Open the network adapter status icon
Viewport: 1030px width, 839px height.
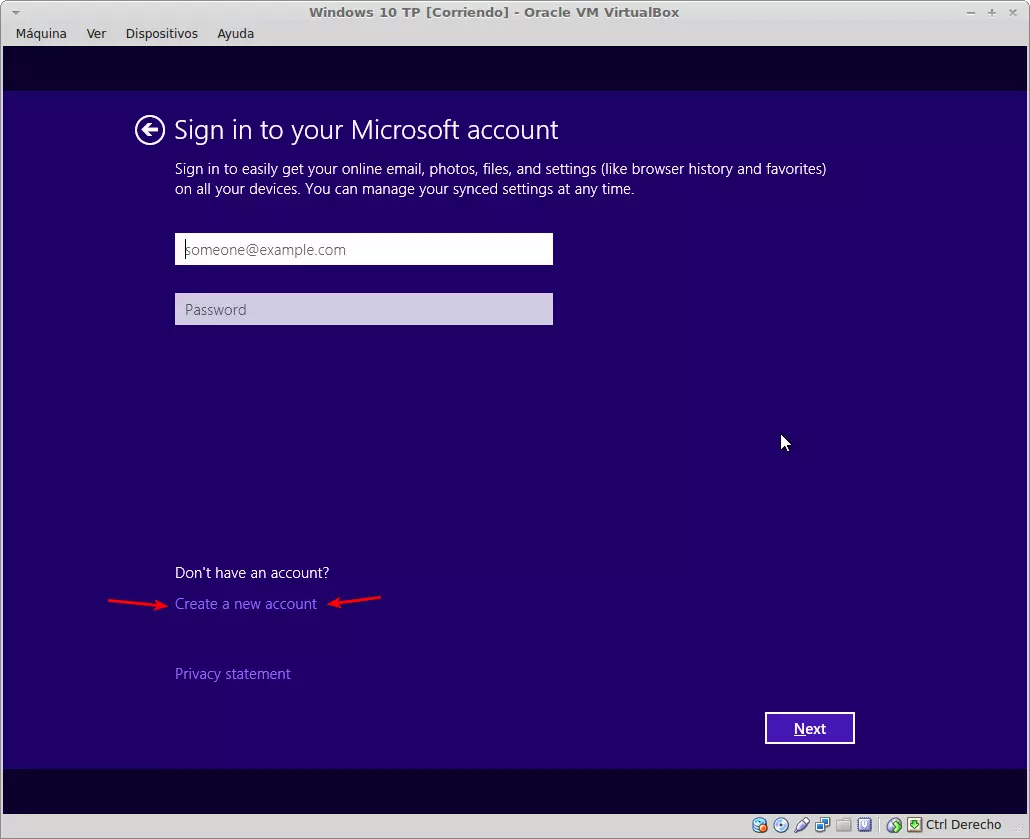[823, 825]
